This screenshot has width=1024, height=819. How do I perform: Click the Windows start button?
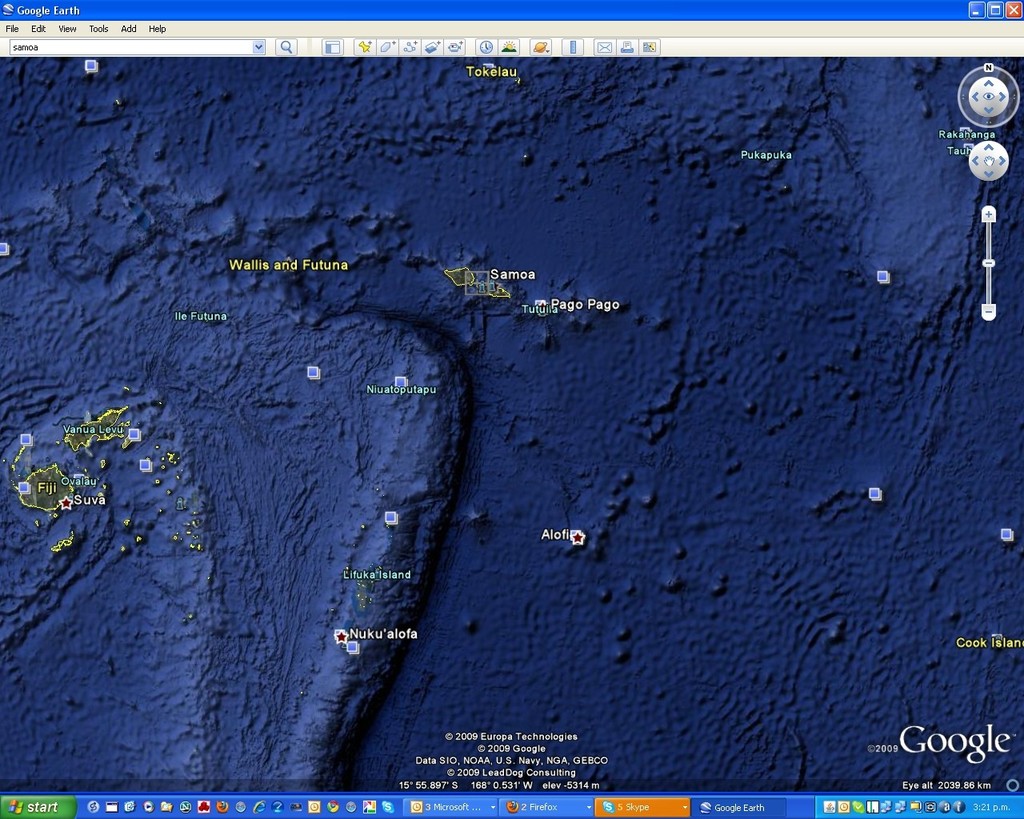pos(38,807)
